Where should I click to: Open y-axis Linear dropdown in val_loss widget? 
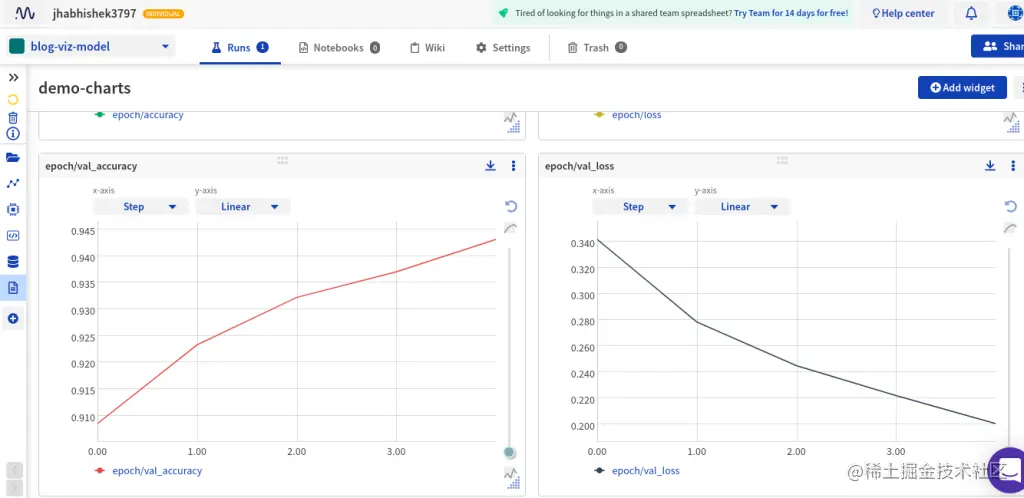(743, 206)
